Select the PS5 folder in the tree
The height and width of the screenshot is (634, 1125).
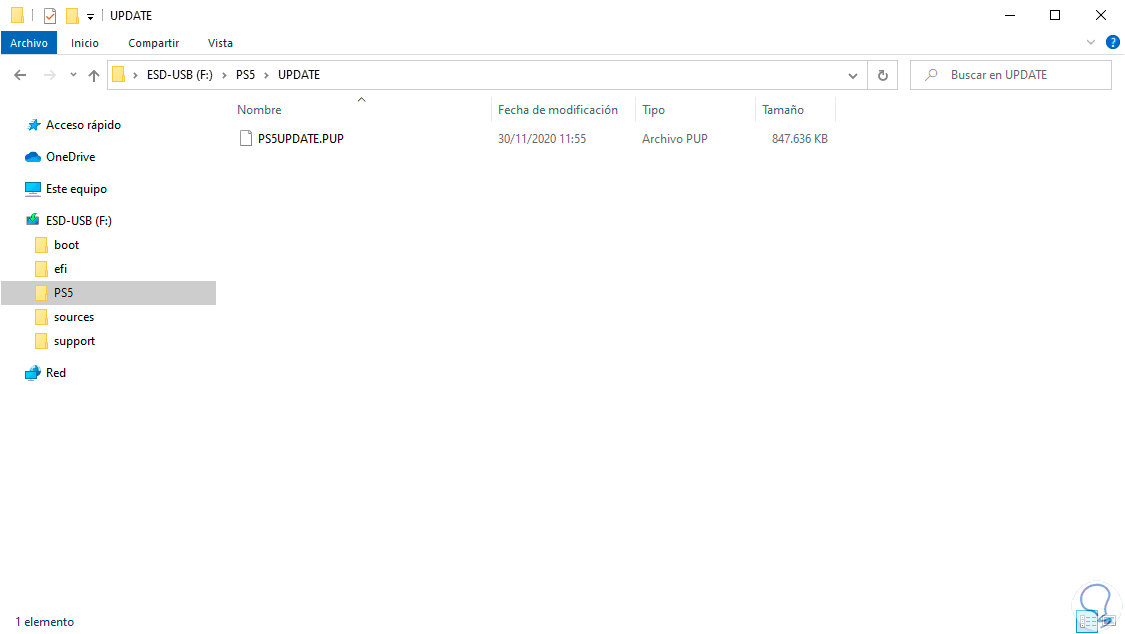coord(108,293)
